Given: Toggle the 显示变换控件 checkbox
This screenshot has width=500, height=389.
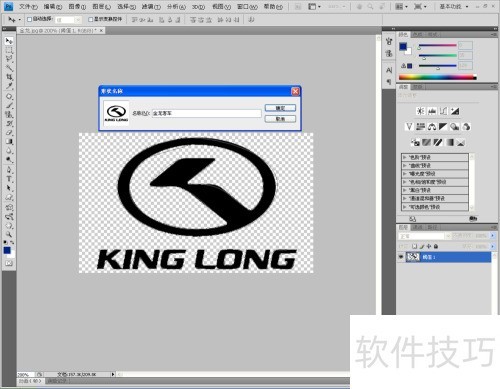Looking at the screenshot, I should point(90,20).
